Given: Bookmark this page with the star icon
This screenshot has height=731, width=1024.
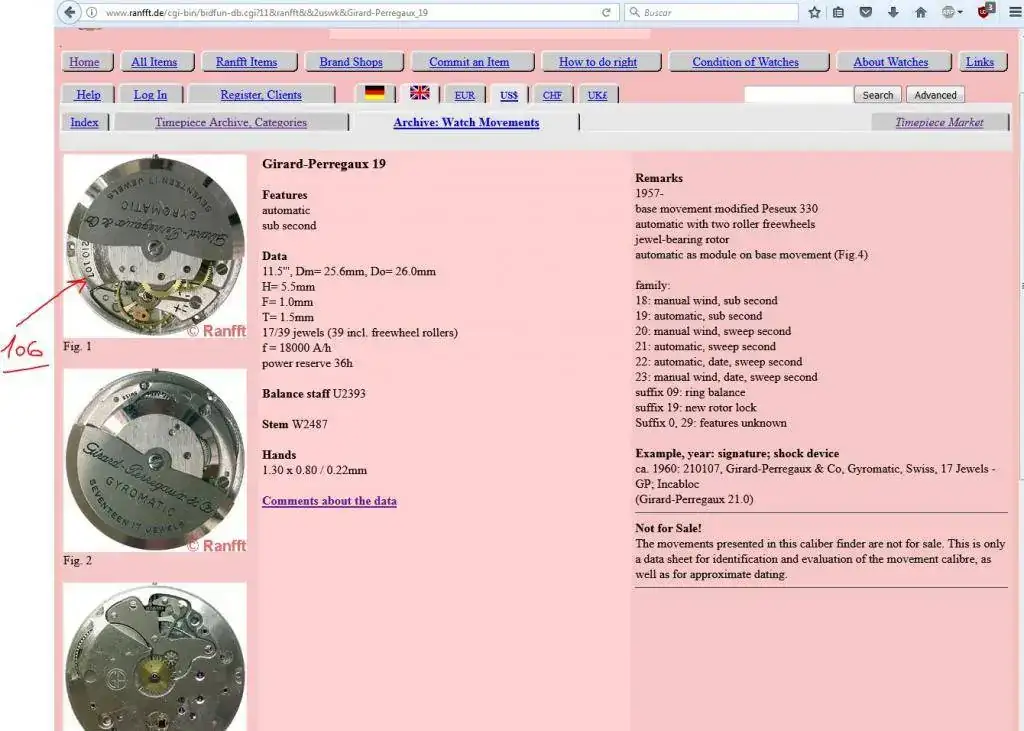Looking at the screenshot, I should (814, 12).
